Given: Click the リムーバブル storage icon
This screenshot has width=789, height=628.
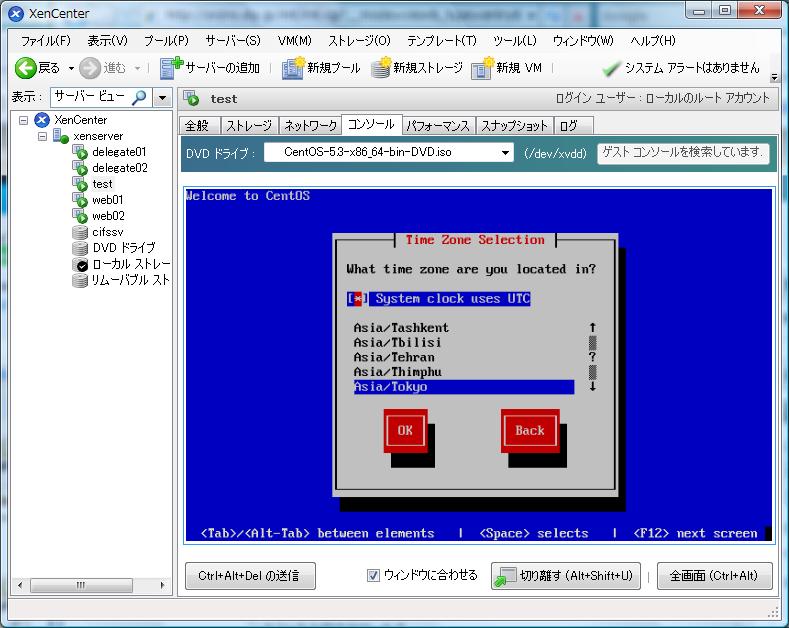Looking at the screenshot, I should (x=80, y=280).
